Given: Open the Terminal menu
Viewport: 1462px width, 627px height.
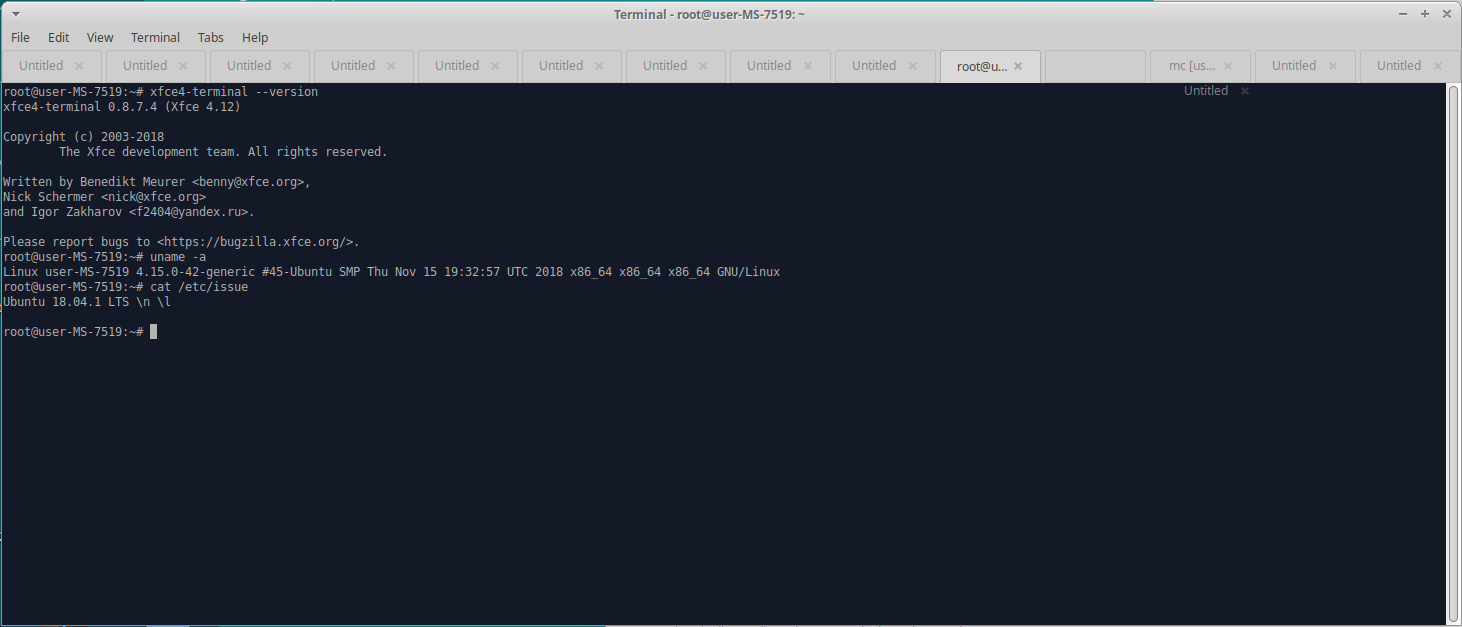Looking at the screenshot, I should (155, 37).
